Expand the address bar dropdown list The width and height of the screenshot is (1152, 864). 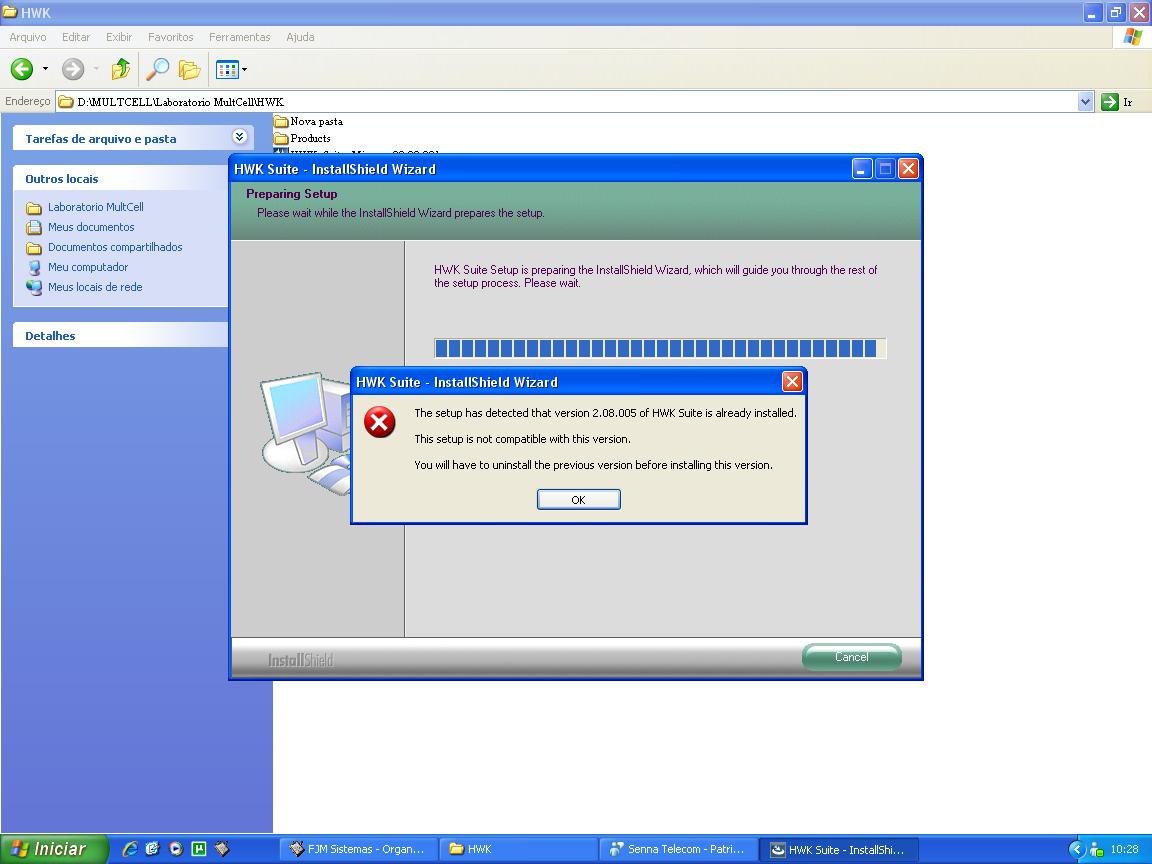(1085, 101)
